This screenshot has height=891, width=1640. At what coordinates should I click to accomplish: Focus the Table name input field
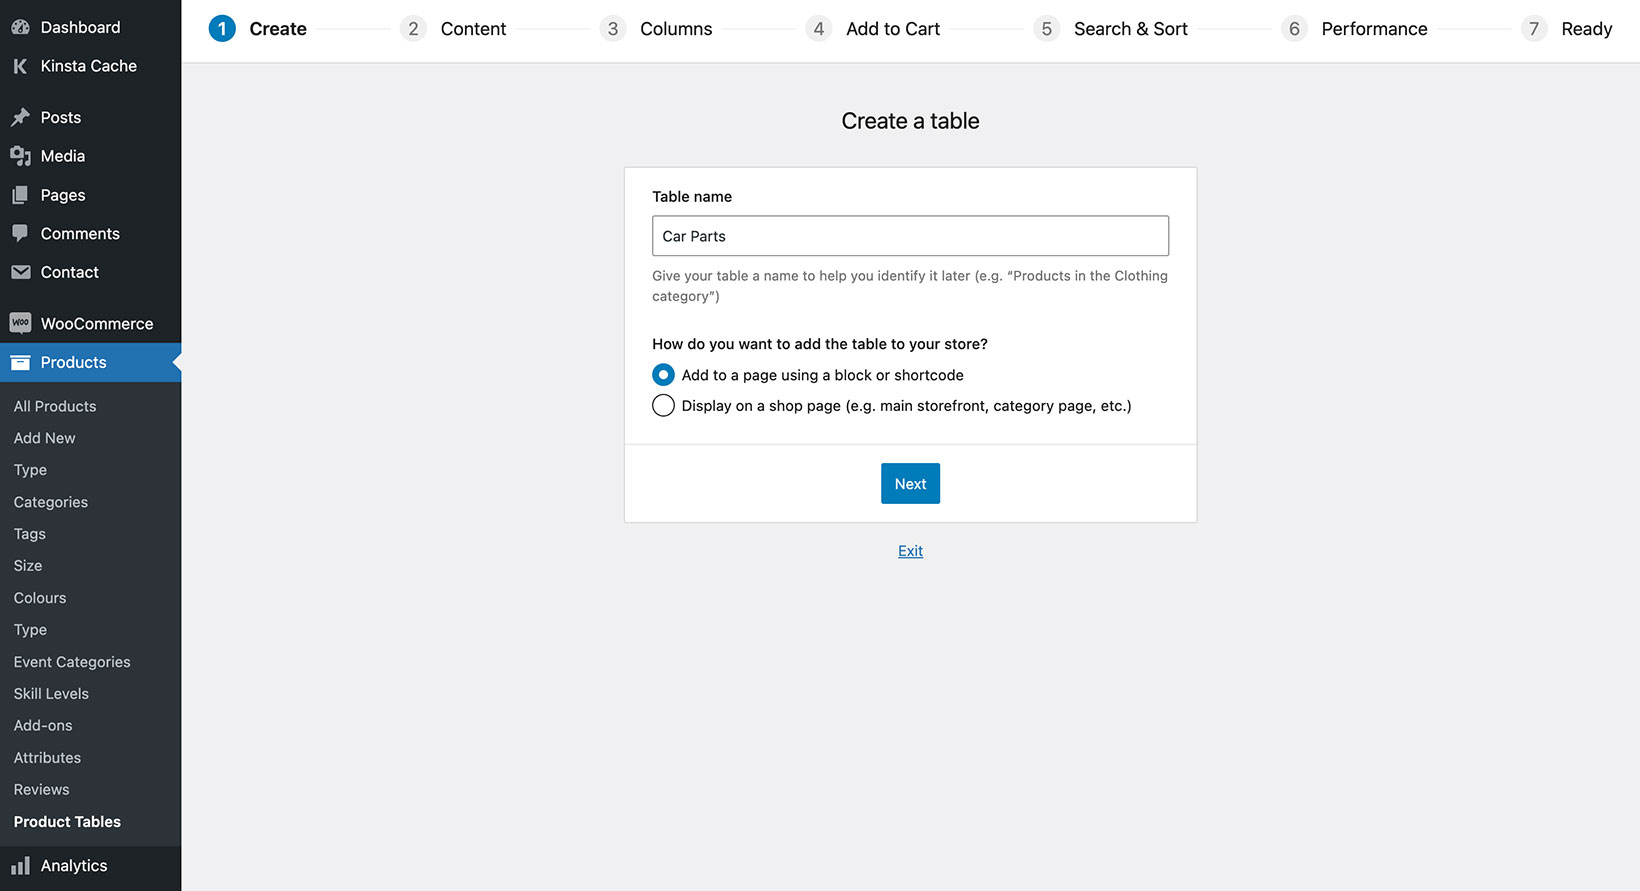[x=910, y=236]
